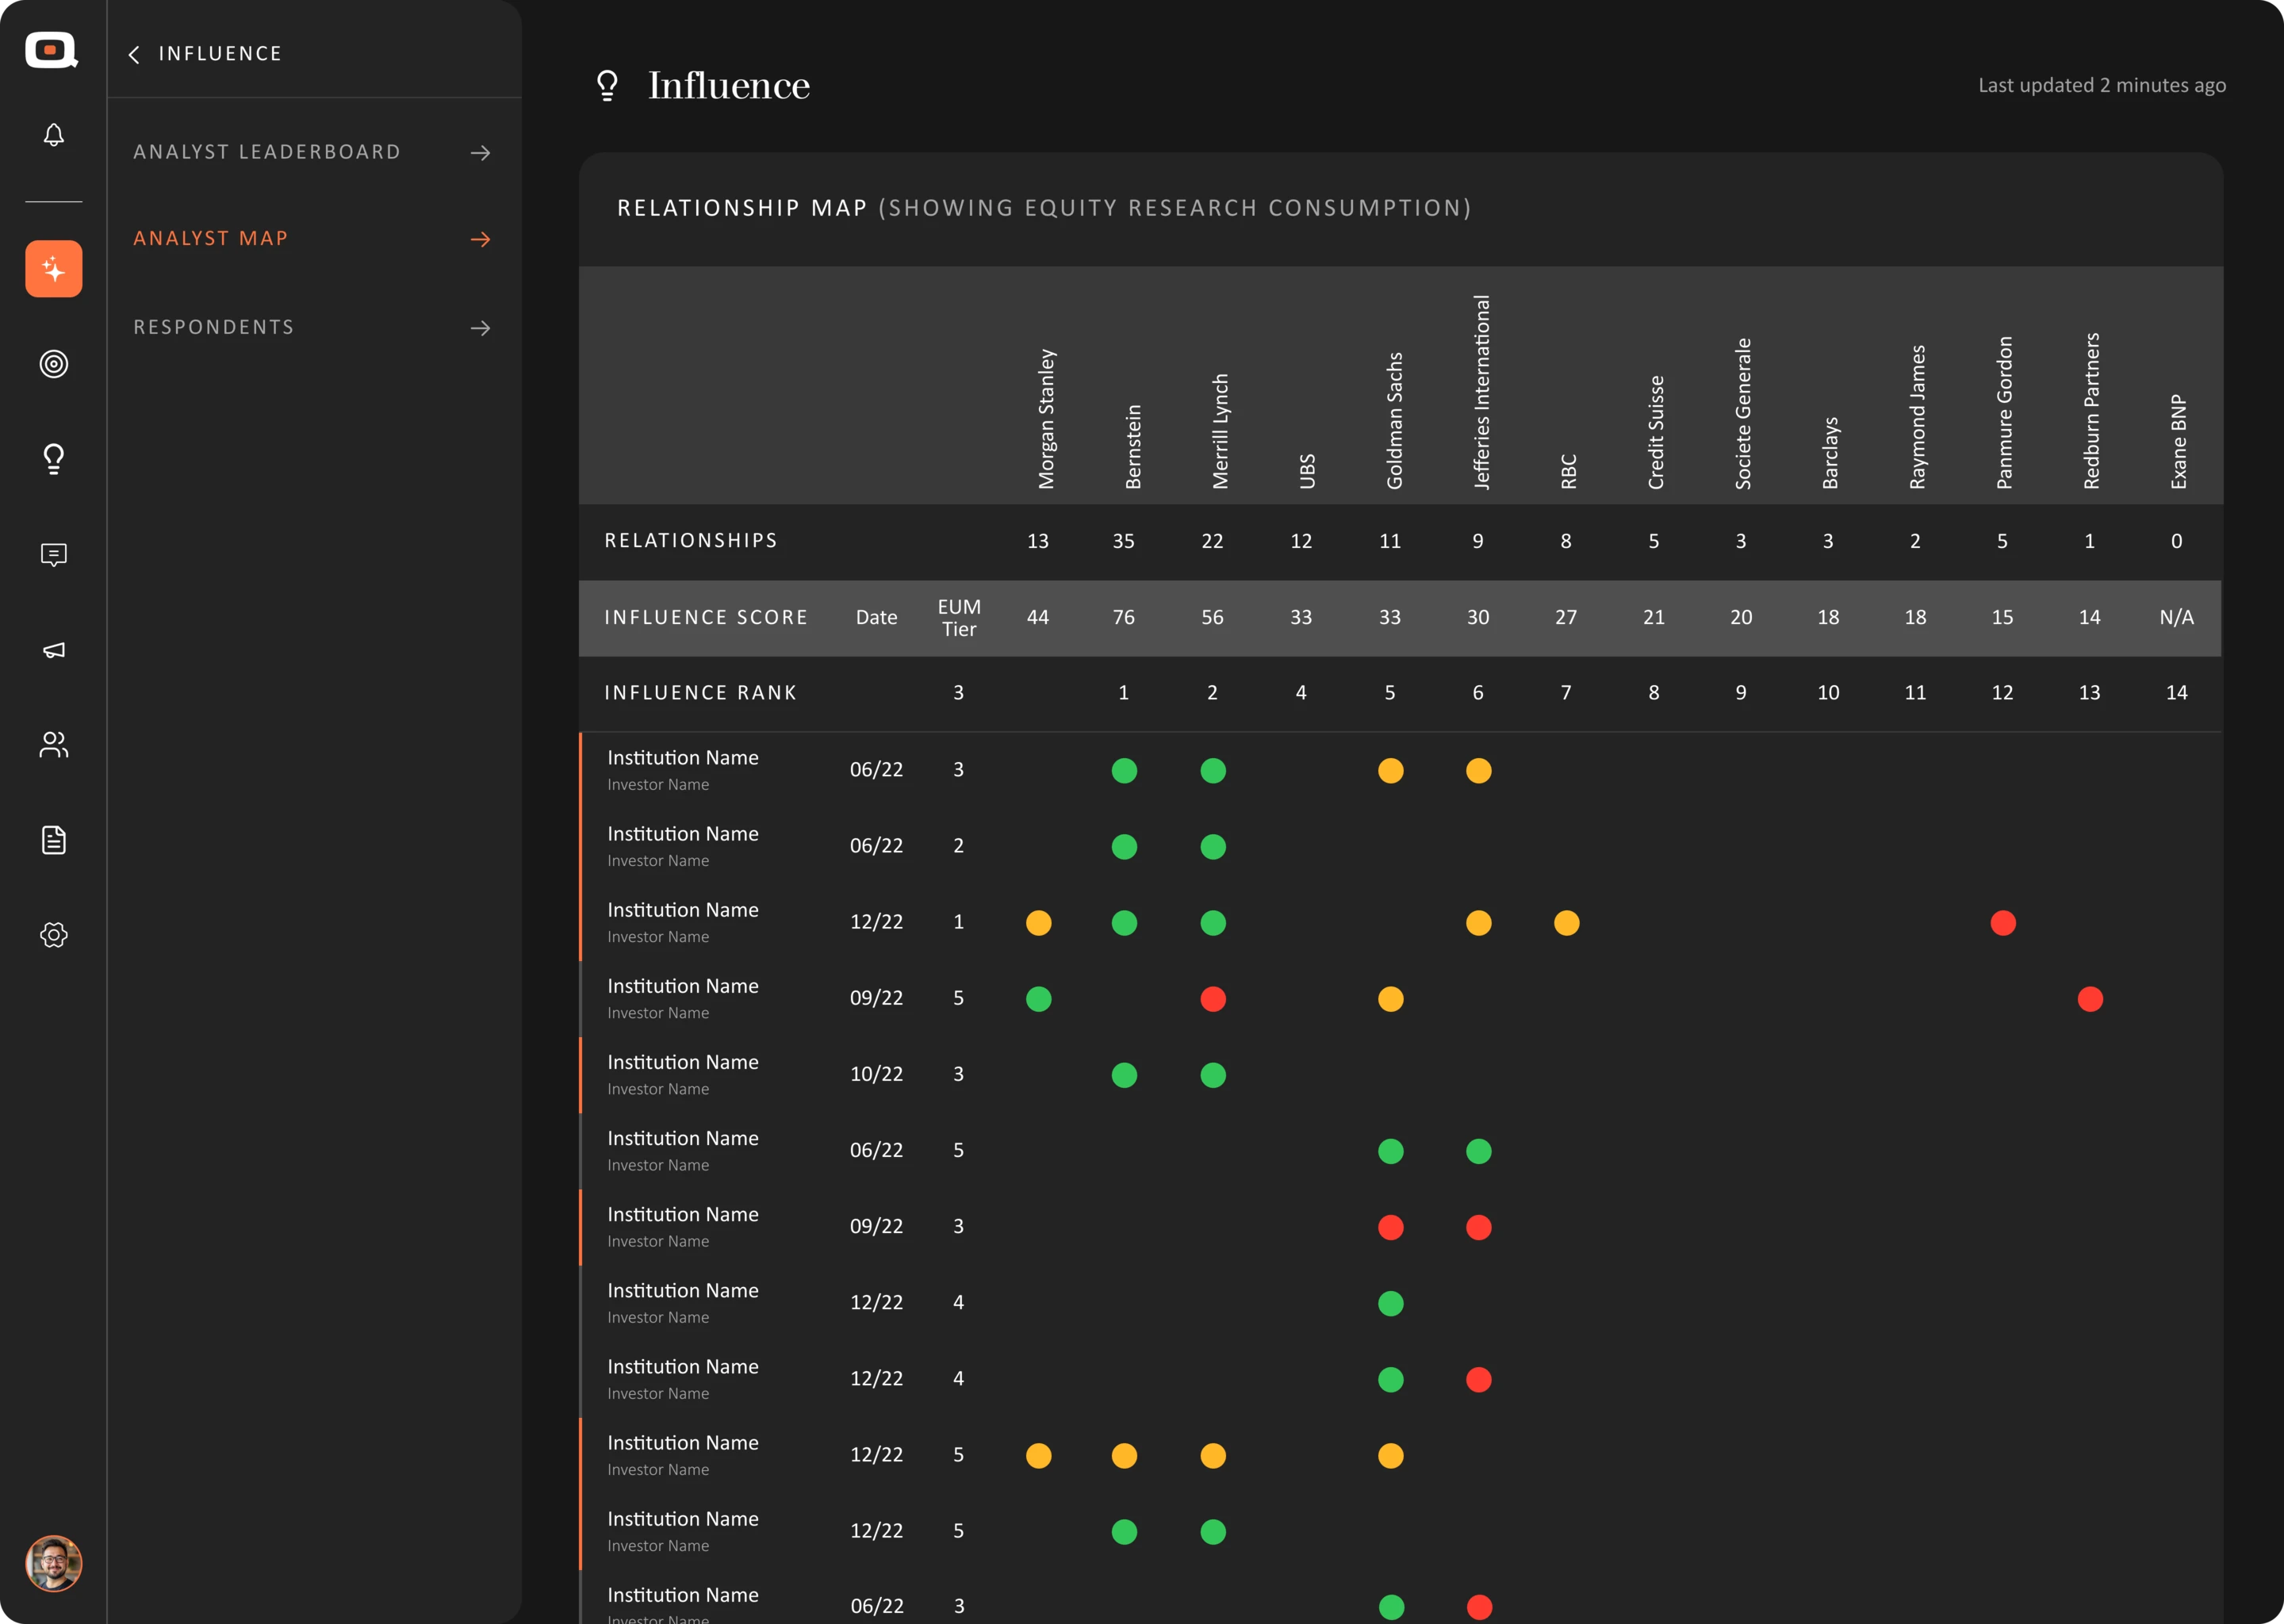Click the Exane BNP column header

tap(2178, 442)
